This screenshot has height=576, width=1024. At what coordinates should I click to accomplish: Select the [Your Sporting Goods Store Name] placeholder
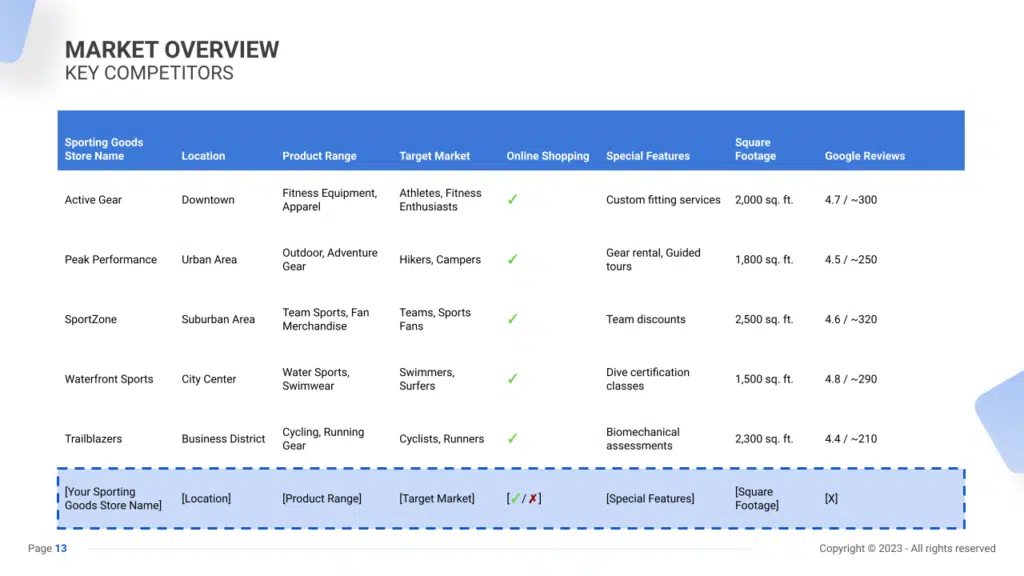[x=113, y=498]
